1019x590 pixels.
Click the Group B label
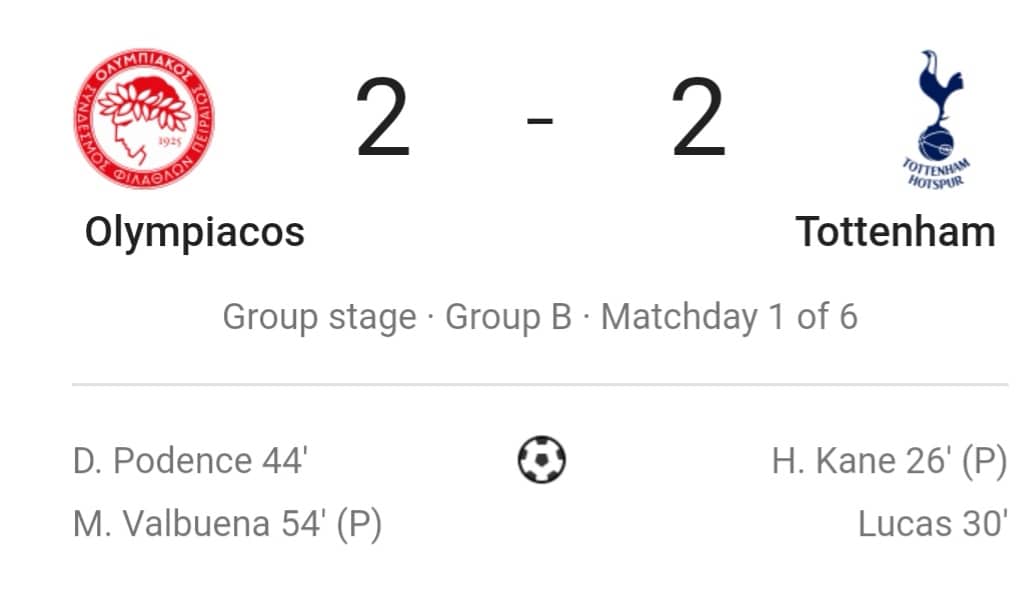point(508,317)
